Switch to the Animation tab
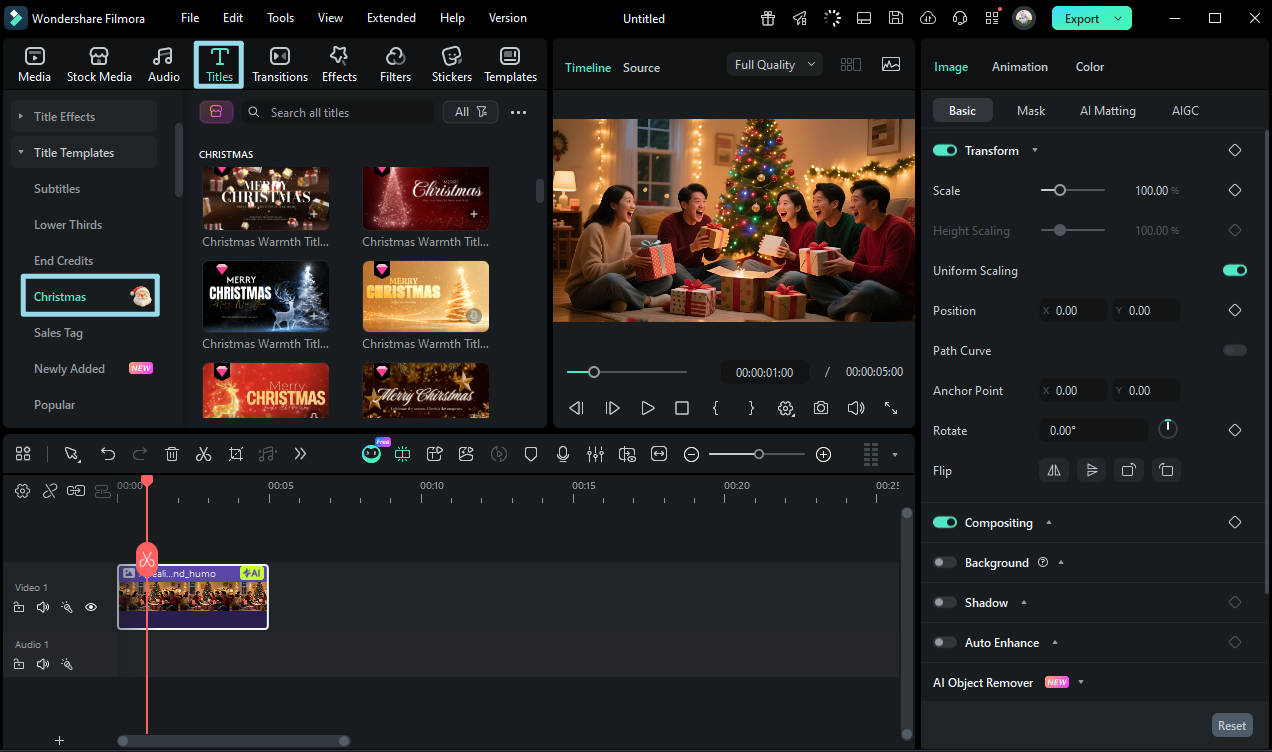The width and height of the screenshot is (1272, 752). coord(1020,67)
